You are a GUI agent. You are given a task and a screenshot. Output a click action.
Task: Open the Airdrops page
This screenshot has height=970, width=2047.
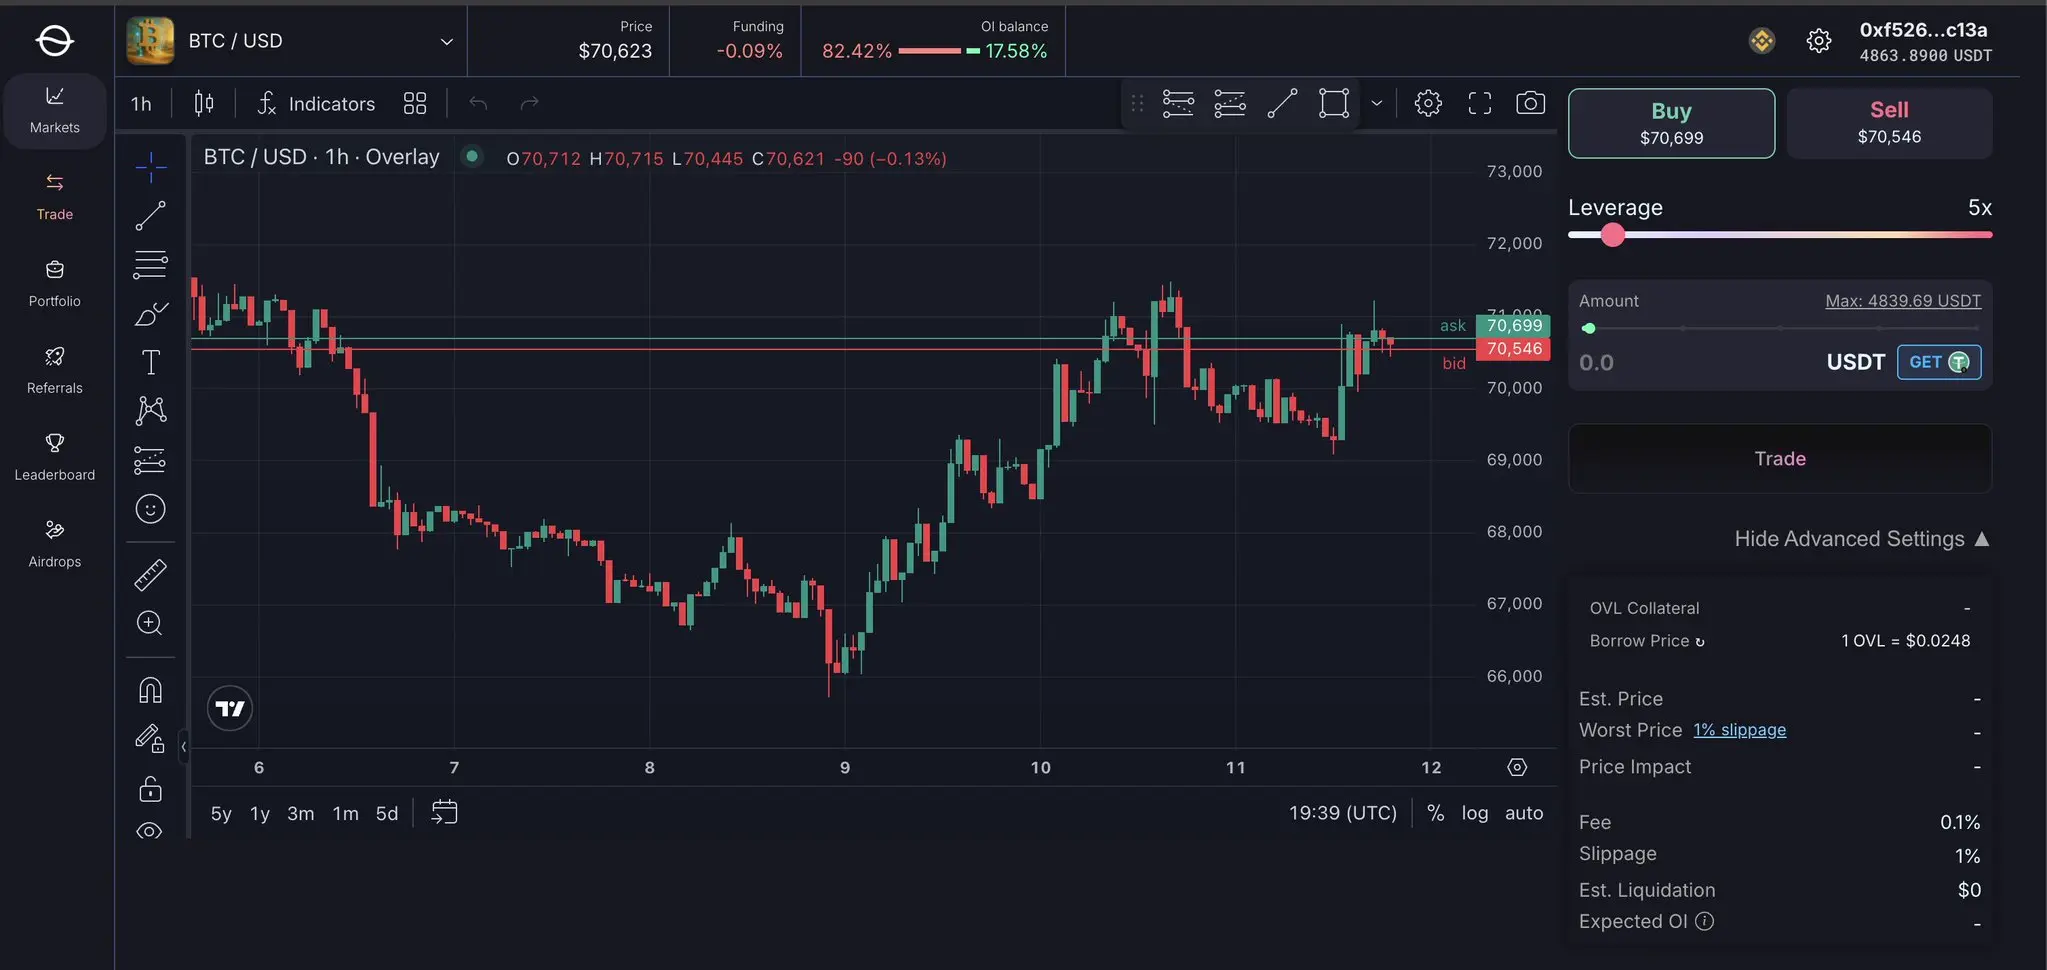55,545
